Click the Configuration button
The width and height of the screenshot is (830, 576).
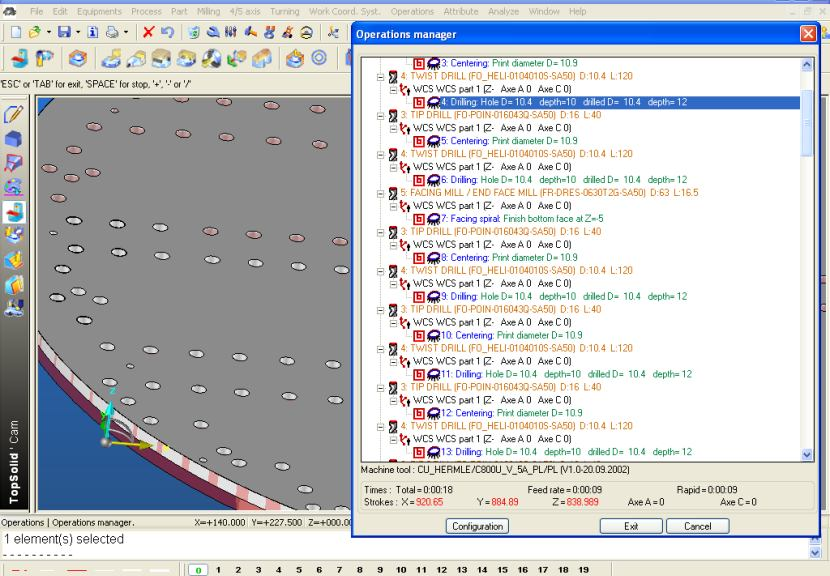point(477,526)
